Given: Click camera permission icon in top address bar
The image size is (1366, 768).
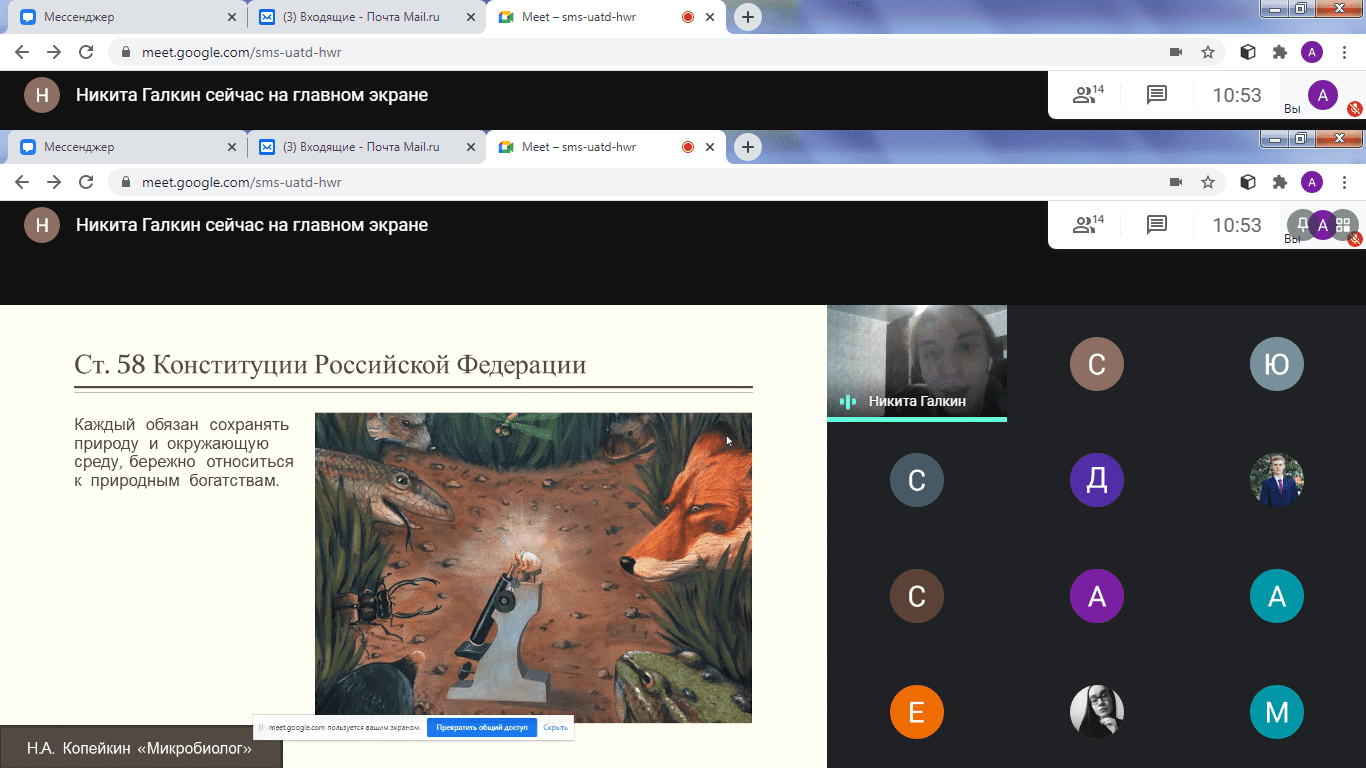Looking at the screenshot, I should [1176, 52].
